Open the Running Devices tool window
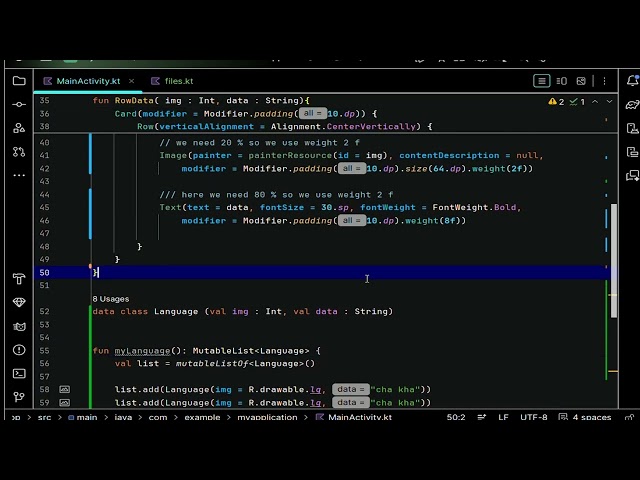The width and height of the screenshot is (640, 480). click(632, 152)
